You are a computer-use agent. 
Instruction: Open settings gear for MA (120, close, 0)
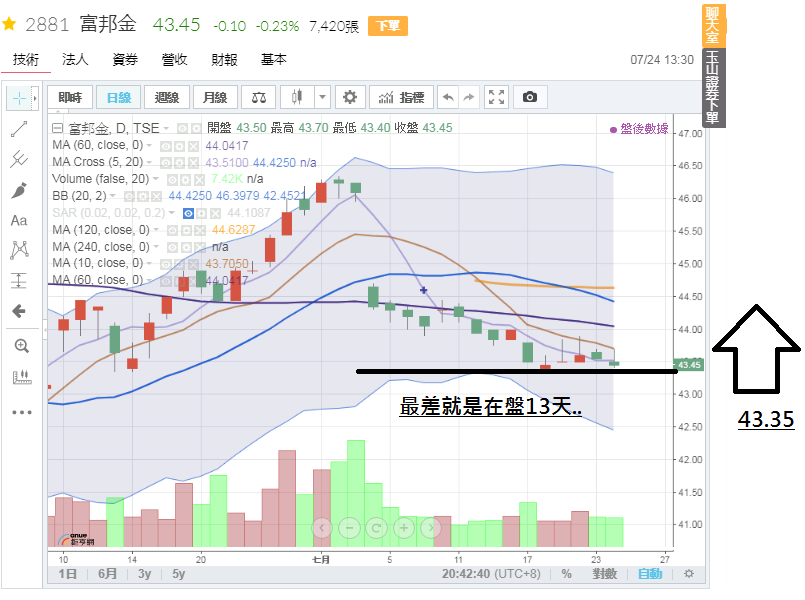coord(184,230)
